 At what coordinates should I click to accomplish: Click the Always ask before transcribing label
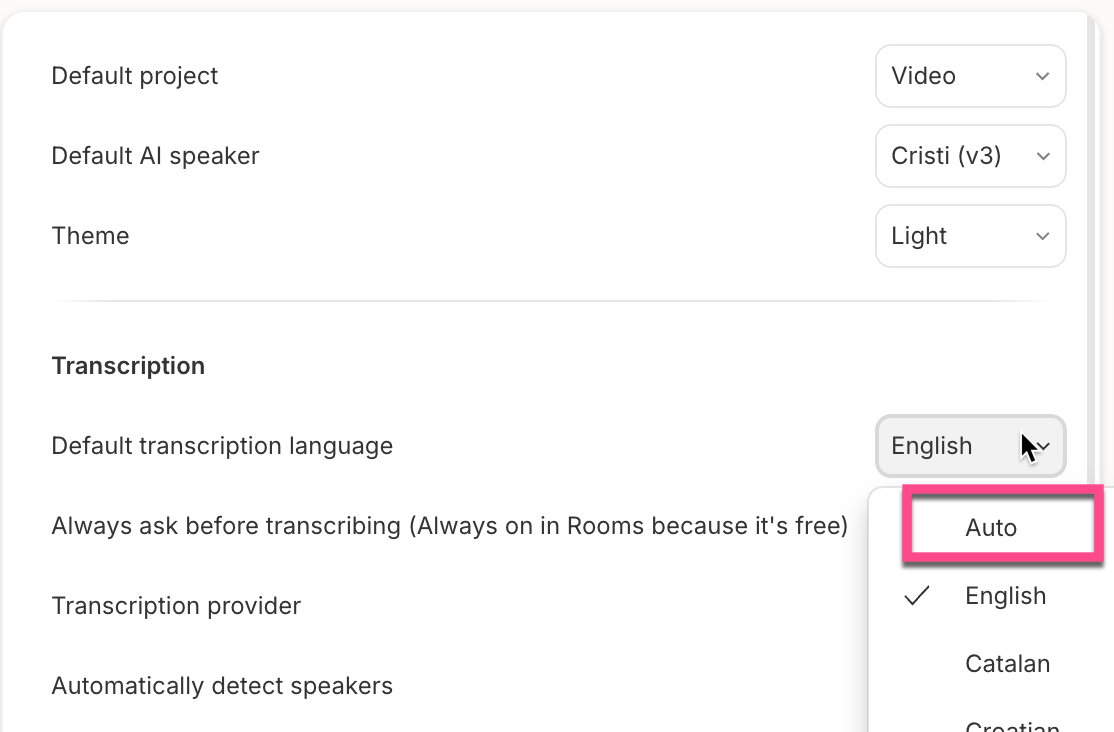coord(449,526)
